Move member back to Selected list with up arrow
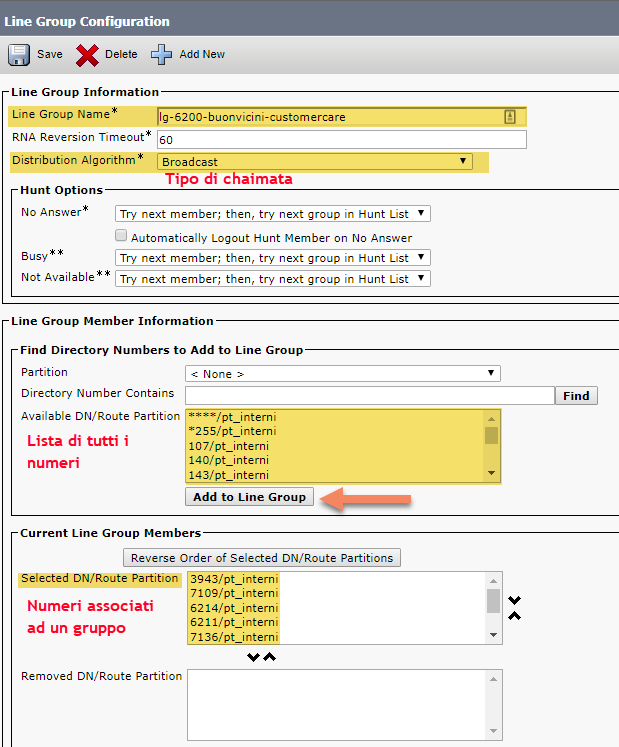This screenshot has width=619, height=747. [x=270, y=657]
